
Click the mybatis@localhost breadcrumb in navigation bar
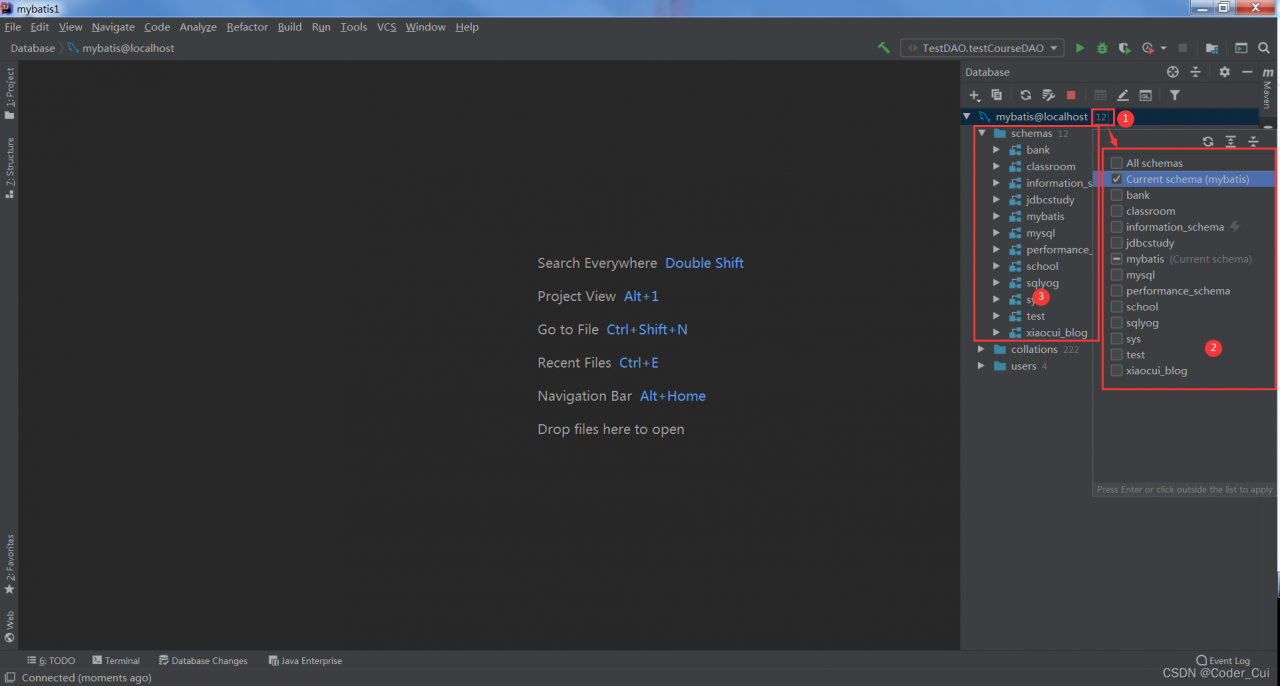point(120,48)
